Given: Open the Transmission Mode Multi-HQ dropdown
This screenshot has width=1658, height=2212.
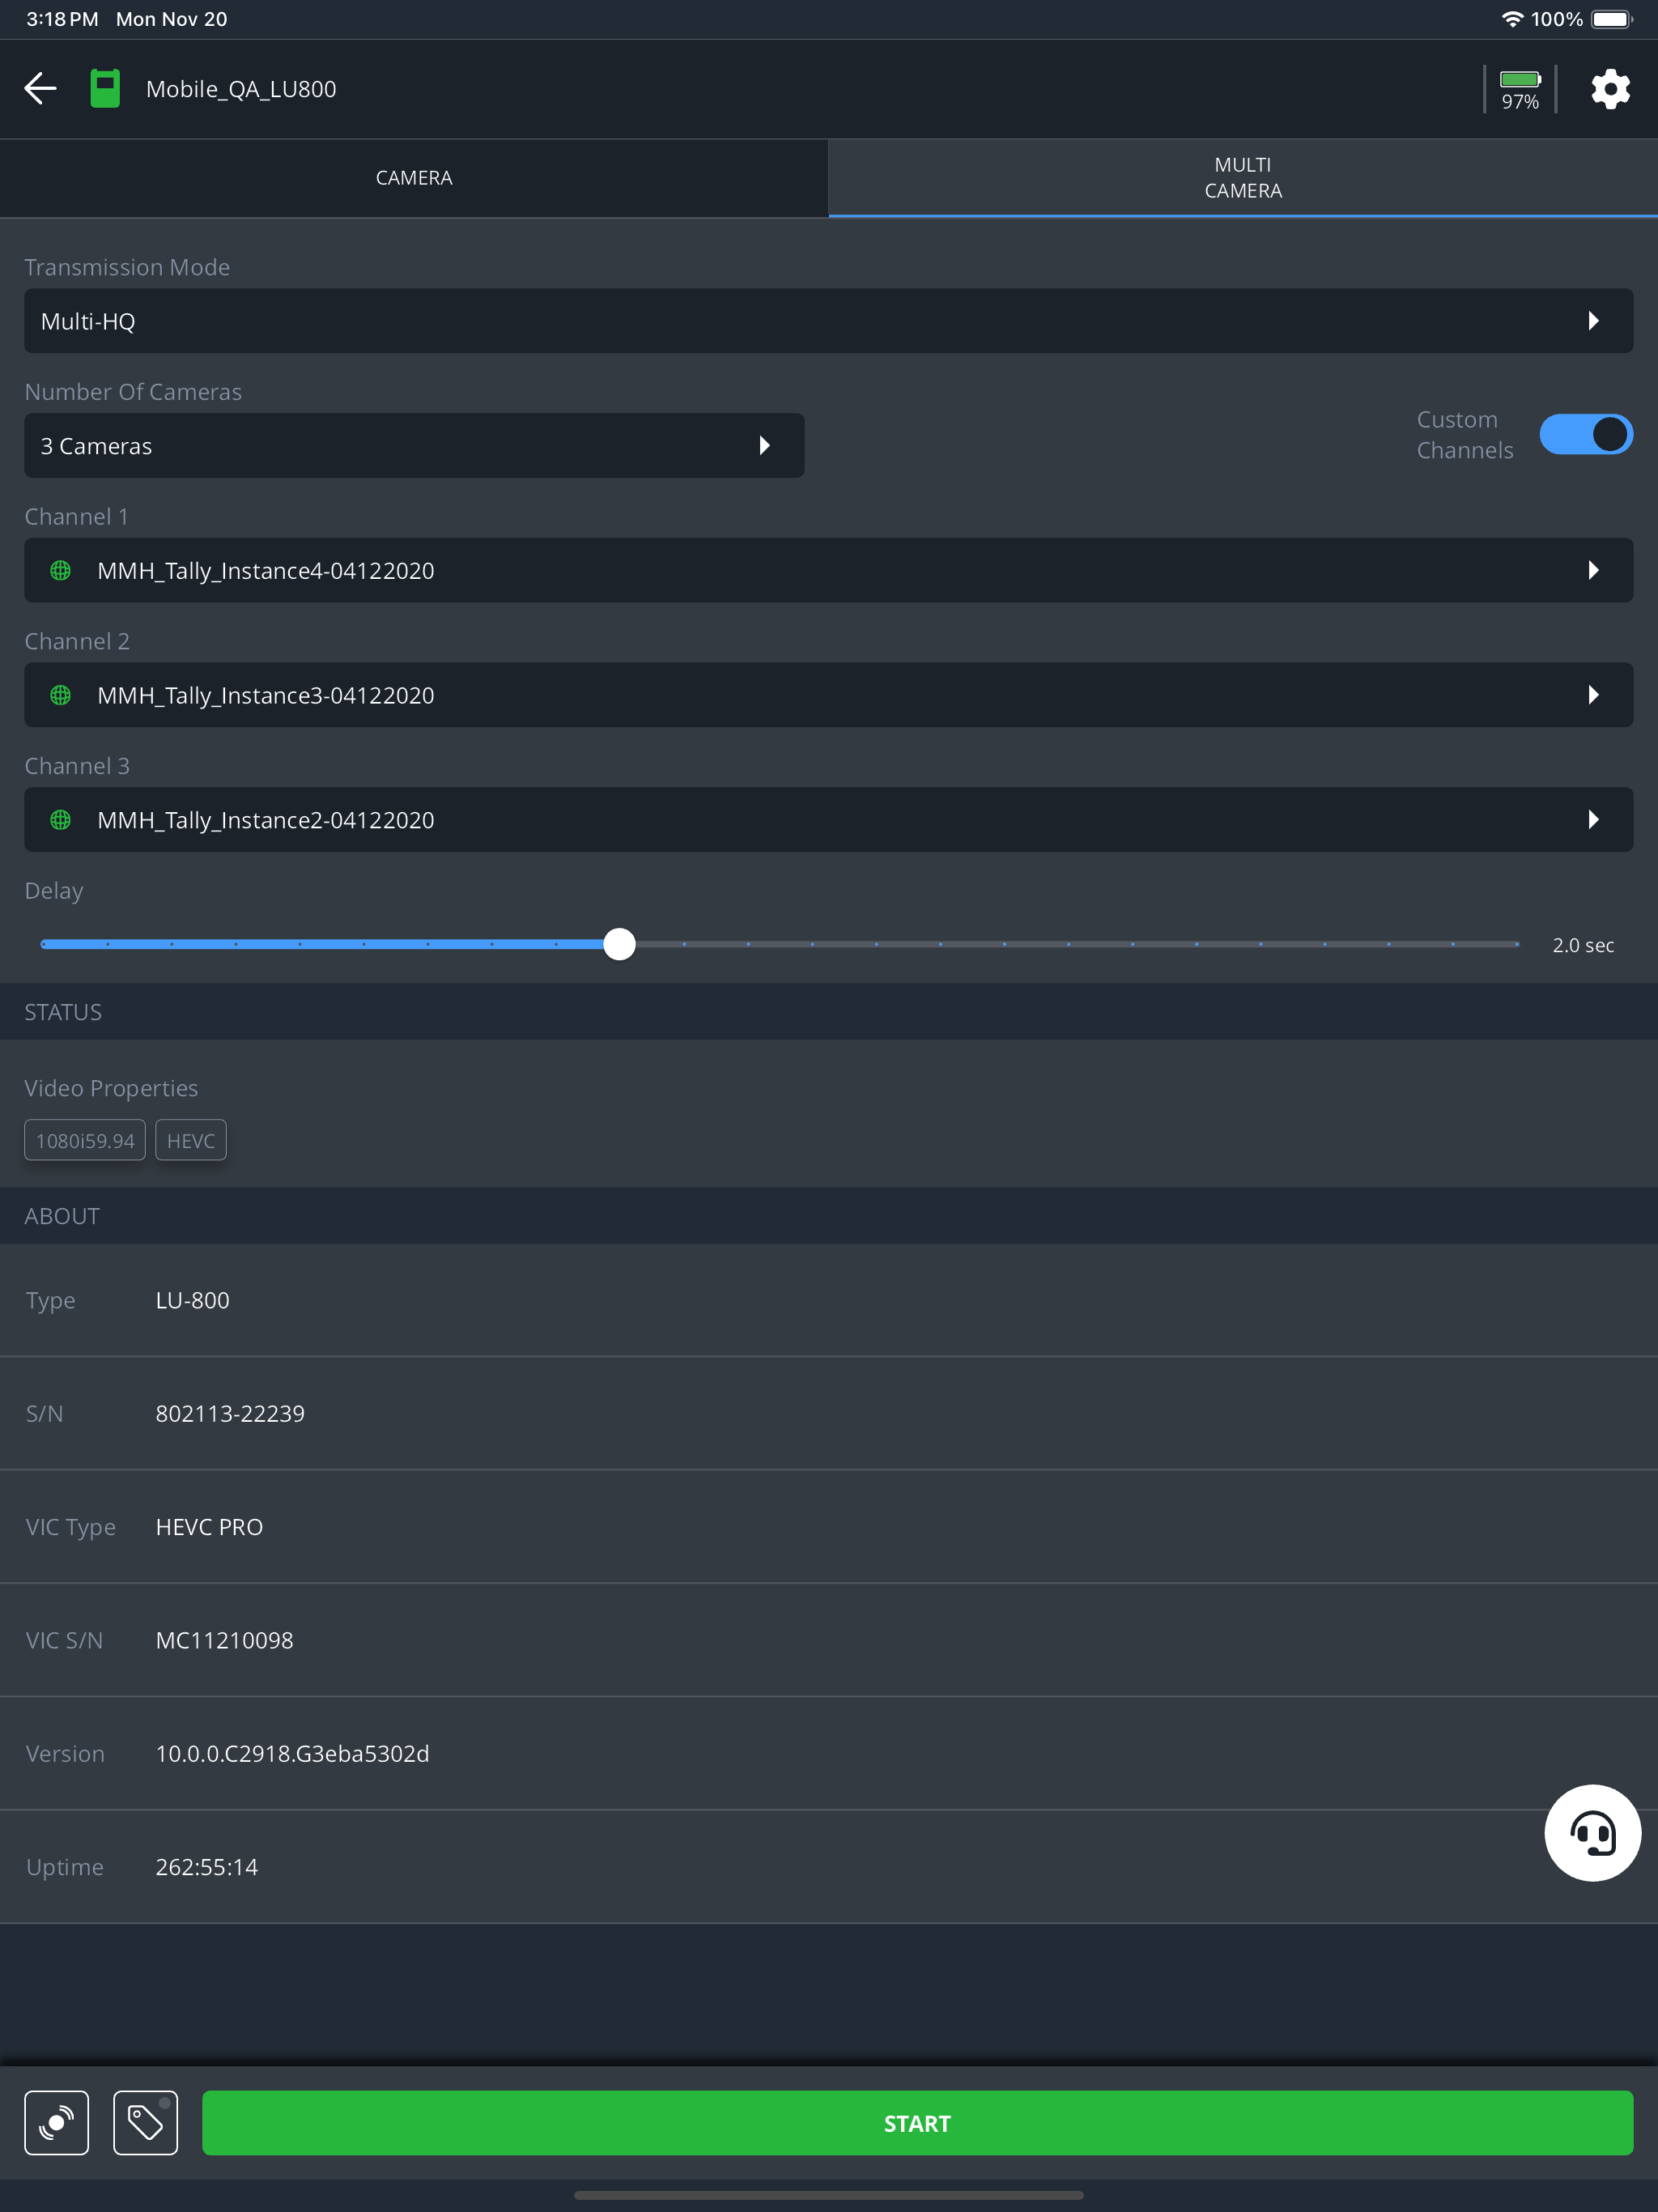Looking at the screenshot, I should pyautogui.click(x=828, y=321).
